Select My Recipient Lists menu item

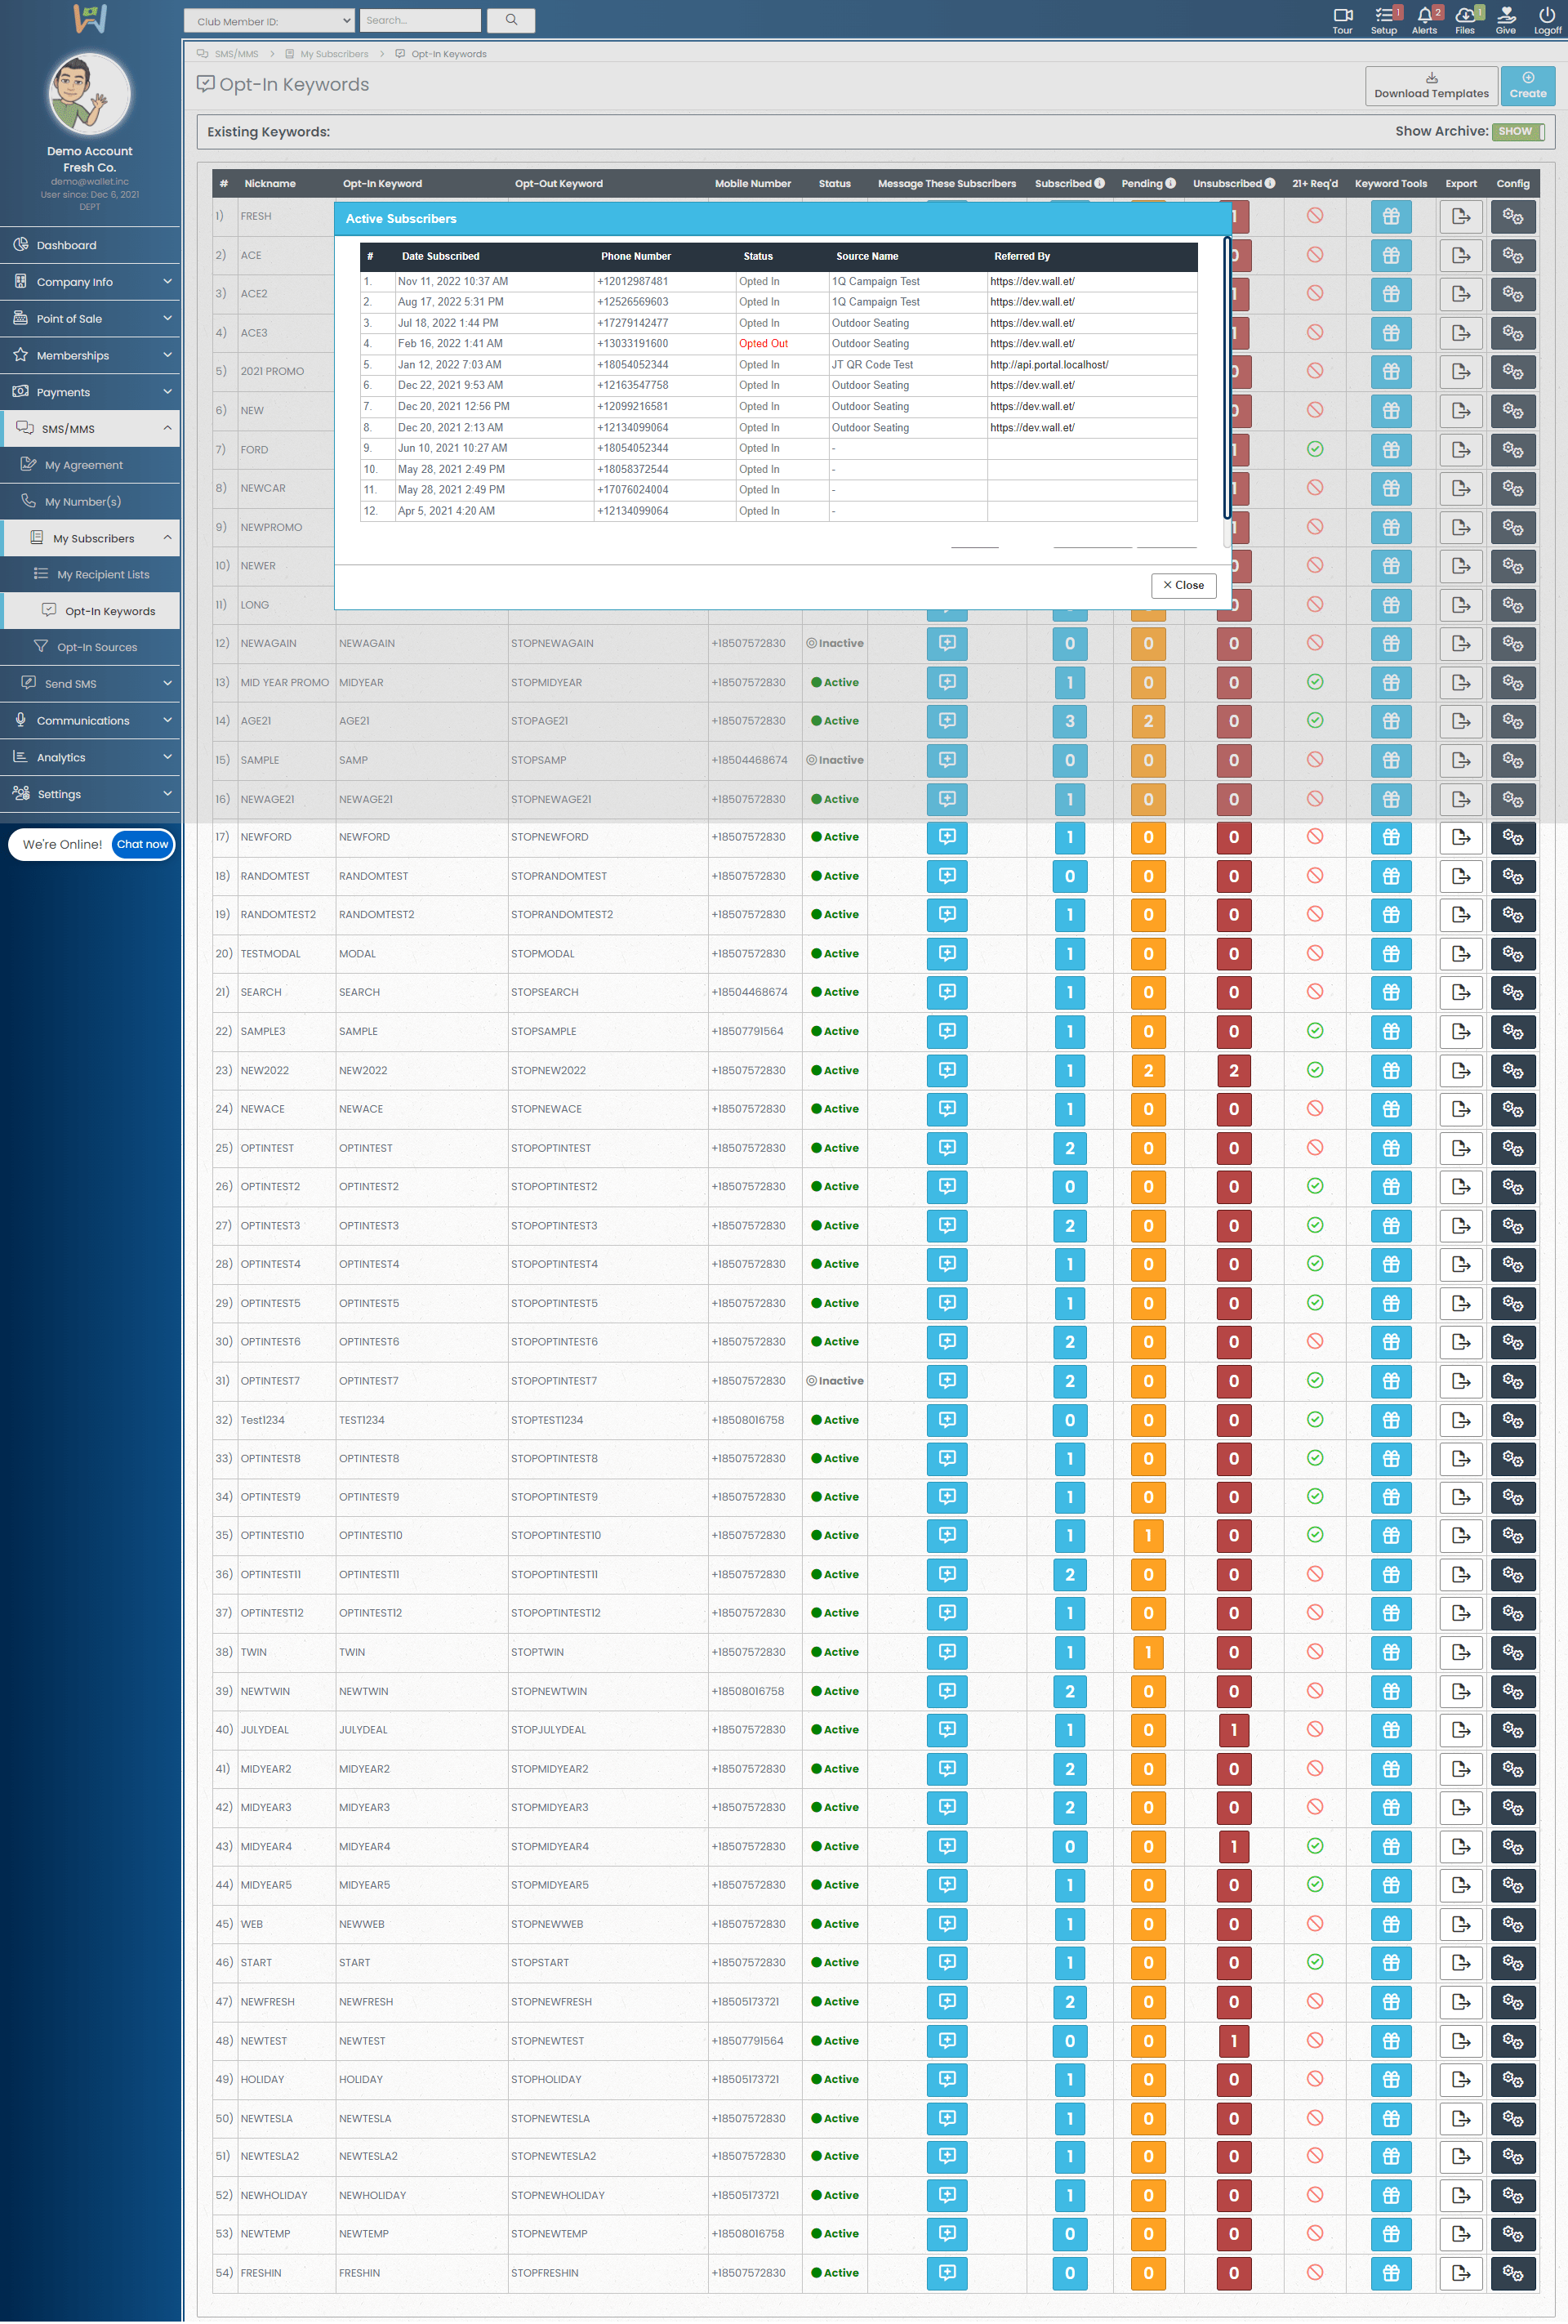[x=102, y=574]
